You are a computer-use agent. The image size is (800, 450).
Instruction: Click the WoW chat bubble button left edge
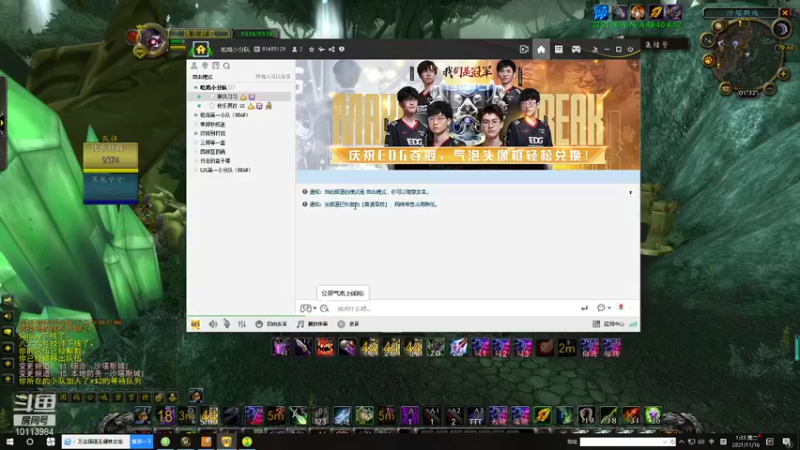coord(8,332)
